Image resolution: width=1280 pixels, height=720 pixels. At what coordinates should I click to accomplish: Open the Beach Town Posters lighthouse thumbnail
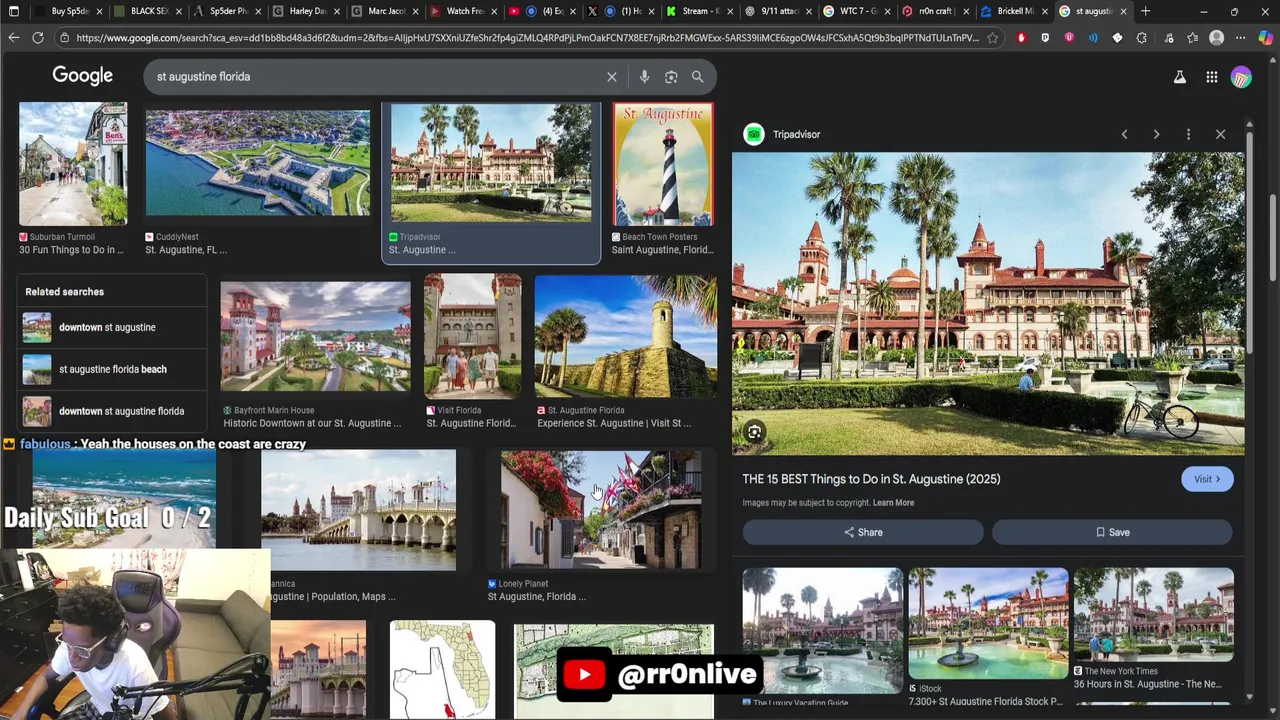pos(663,165)
